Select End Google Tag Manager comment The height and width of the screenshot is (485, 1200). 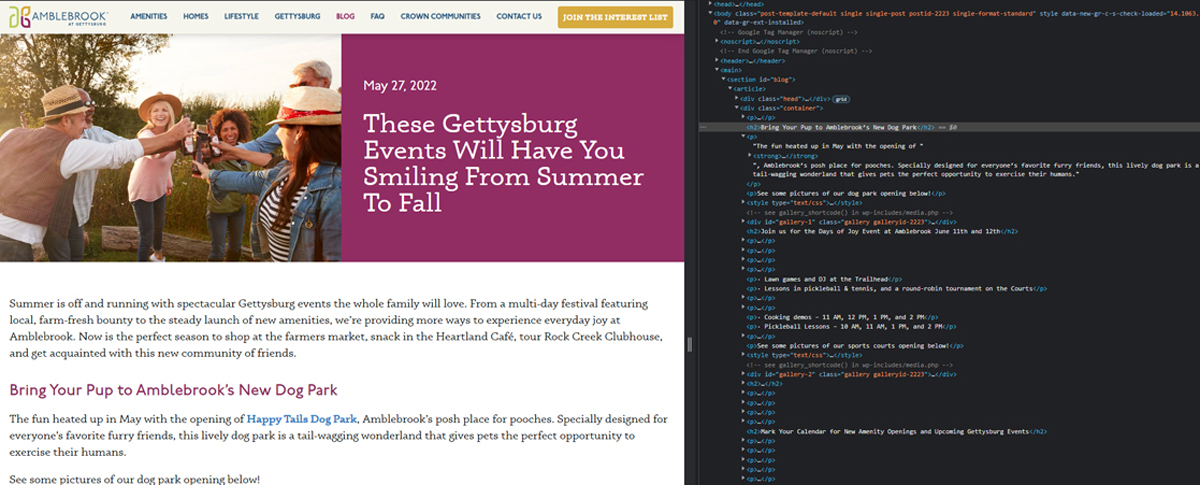(796, 51)
